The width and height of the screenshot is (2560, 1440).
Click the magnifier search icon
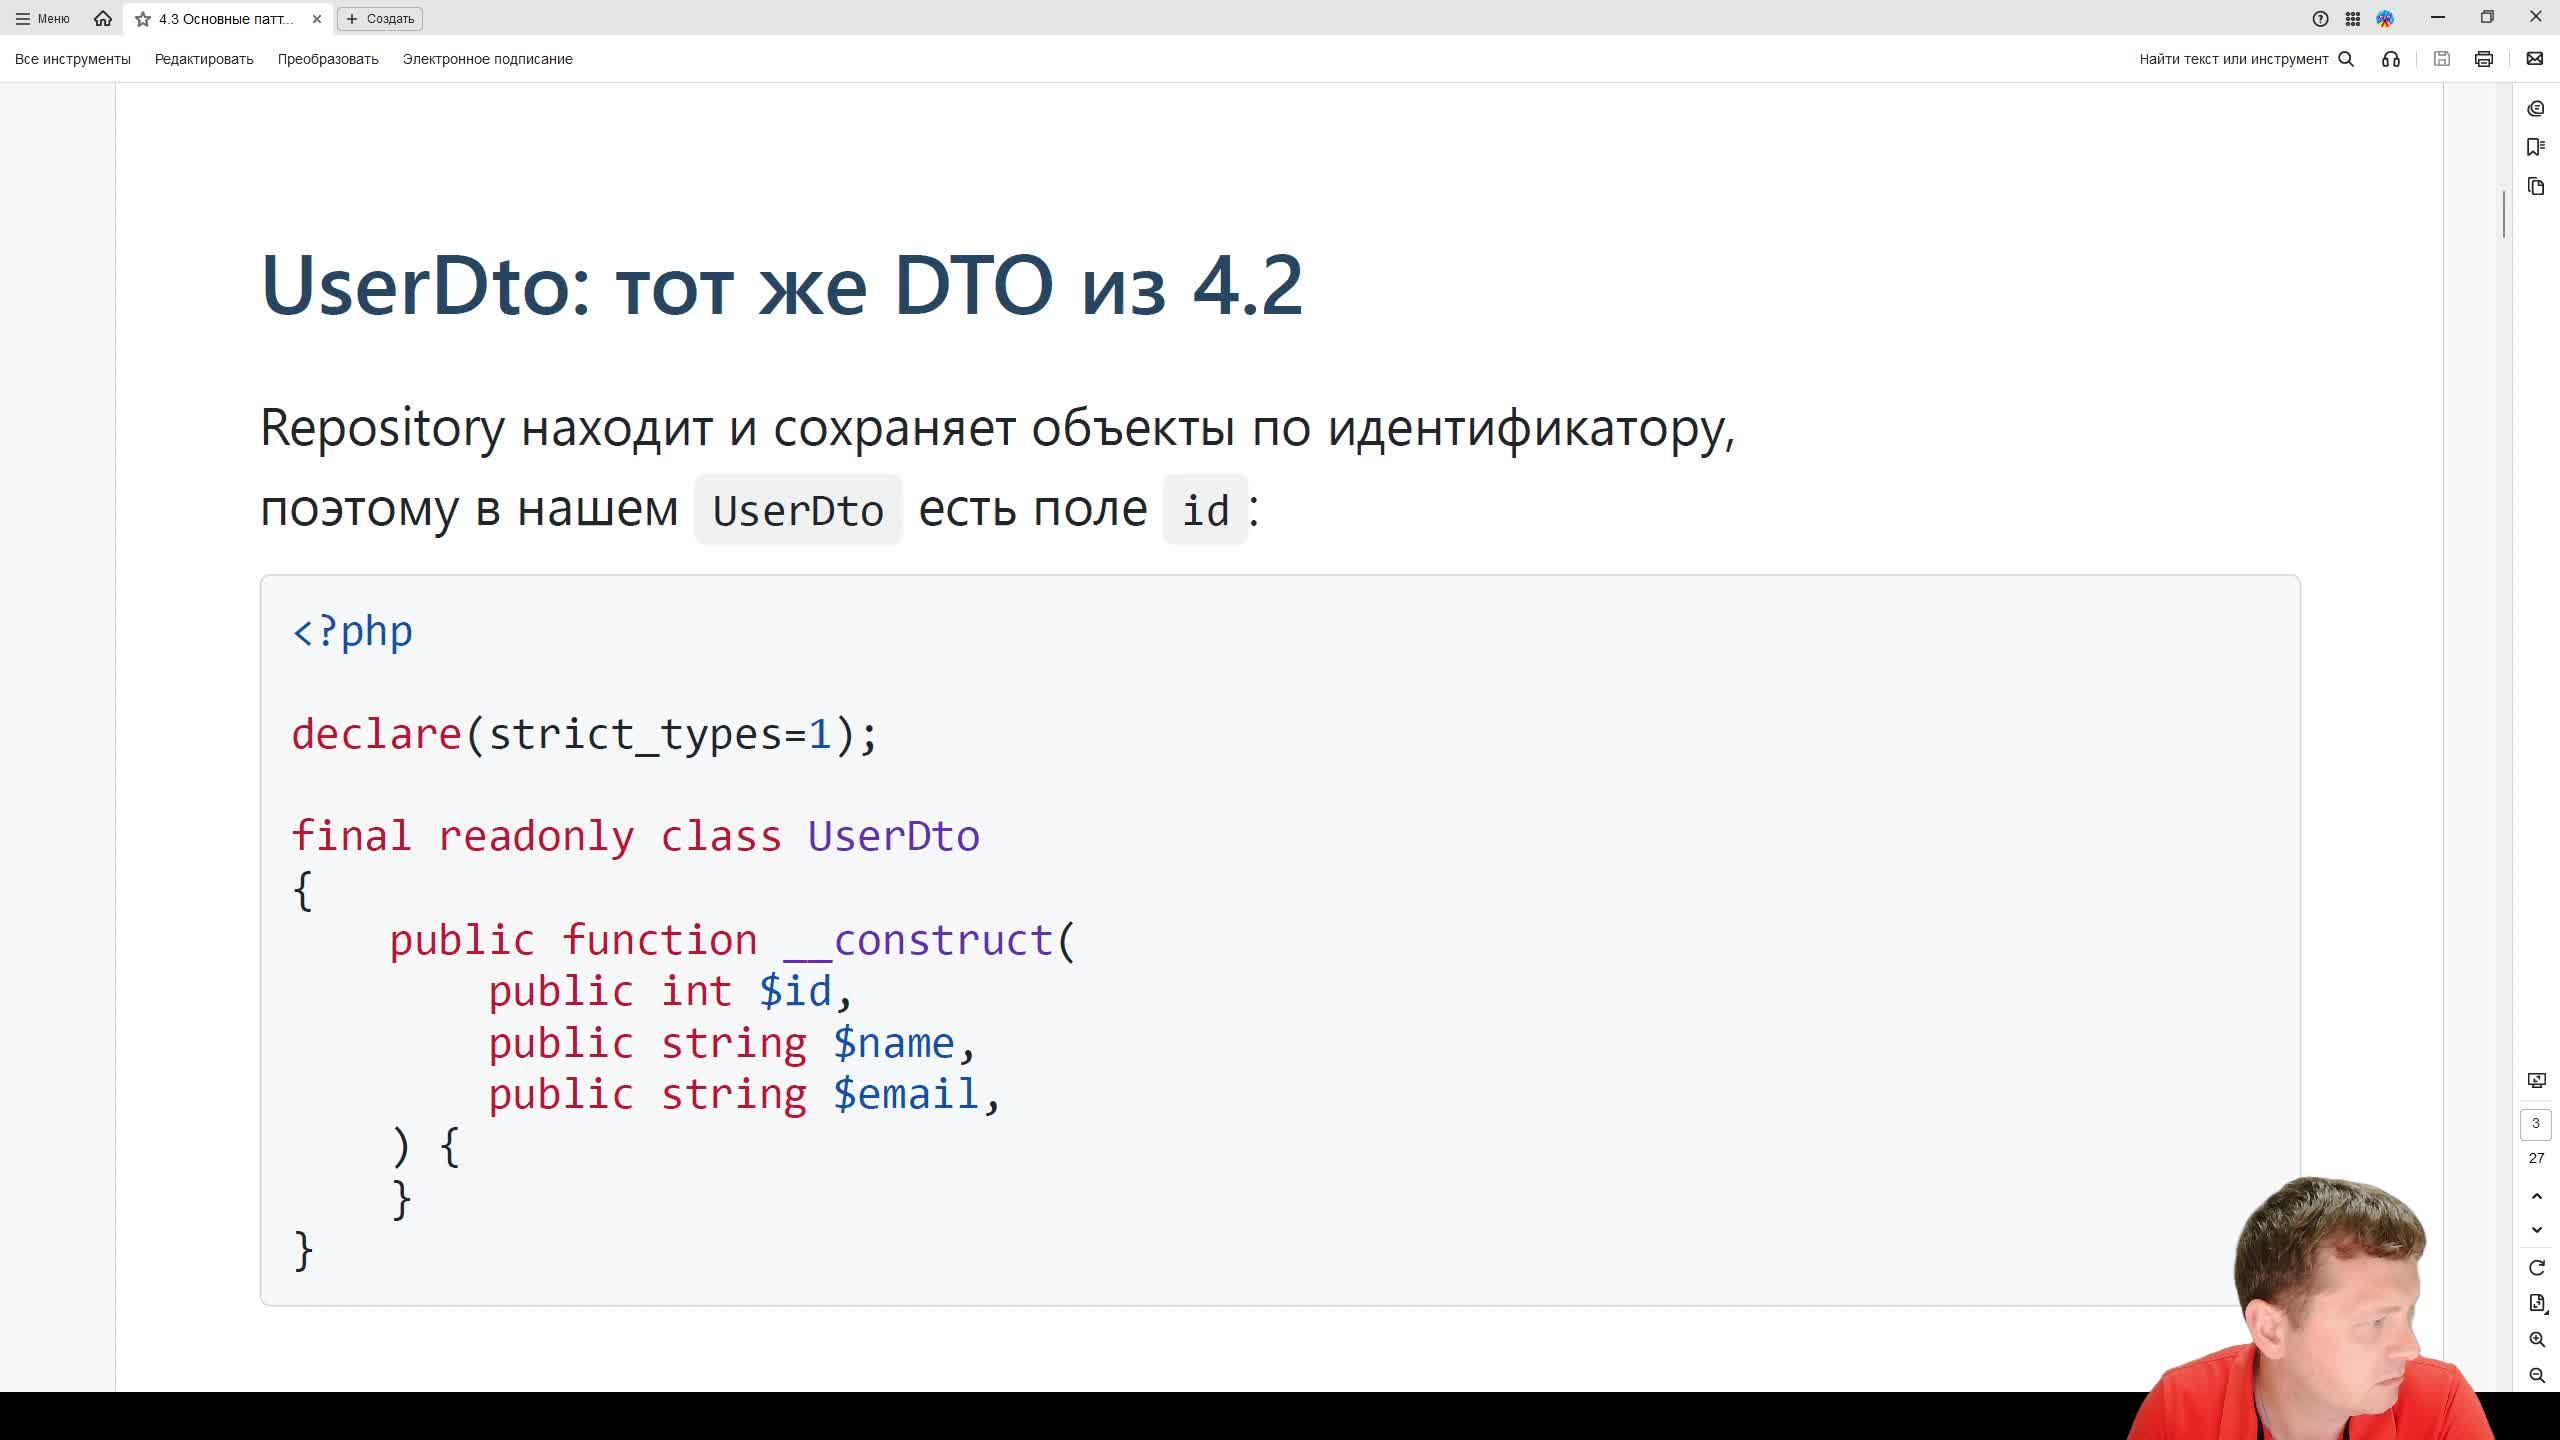(2346, 59)
